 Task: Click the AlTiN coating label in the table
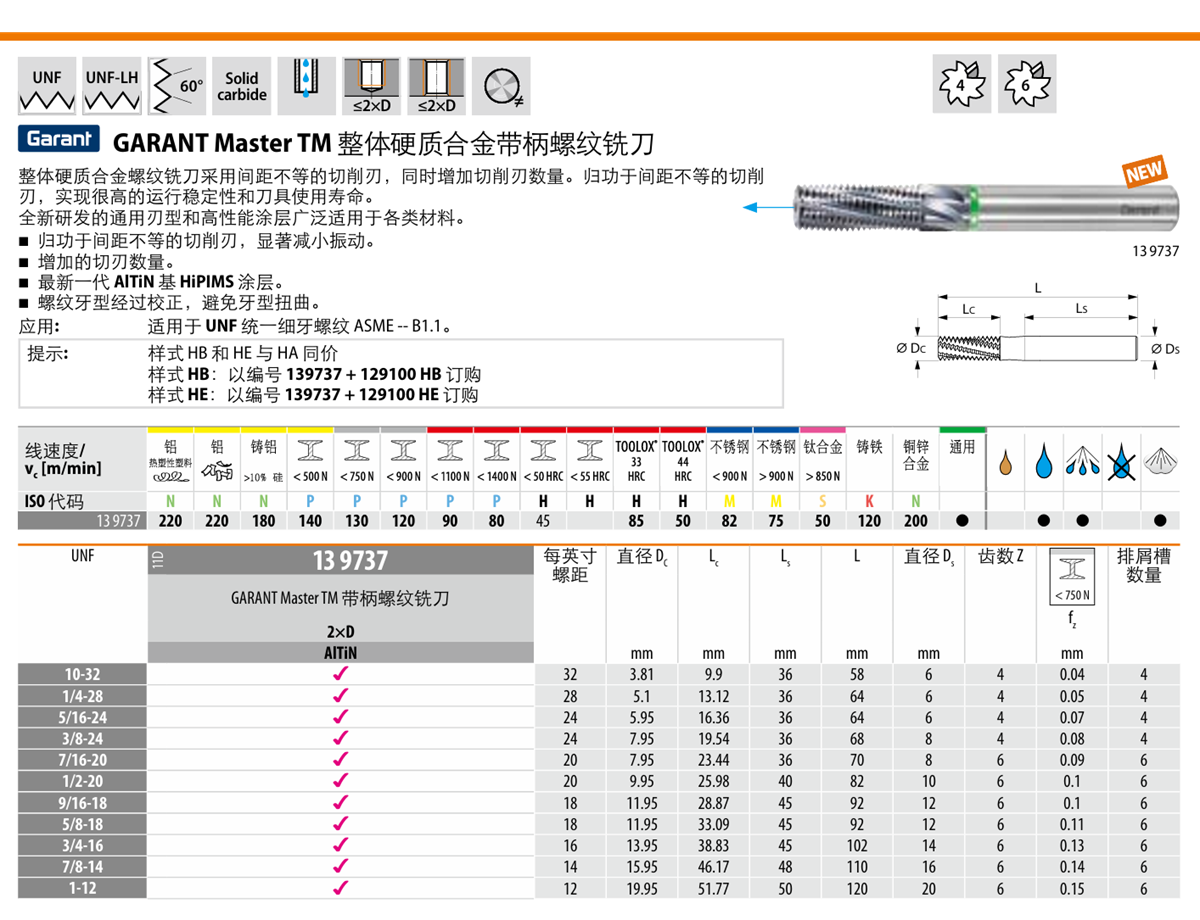coord(340,653)
